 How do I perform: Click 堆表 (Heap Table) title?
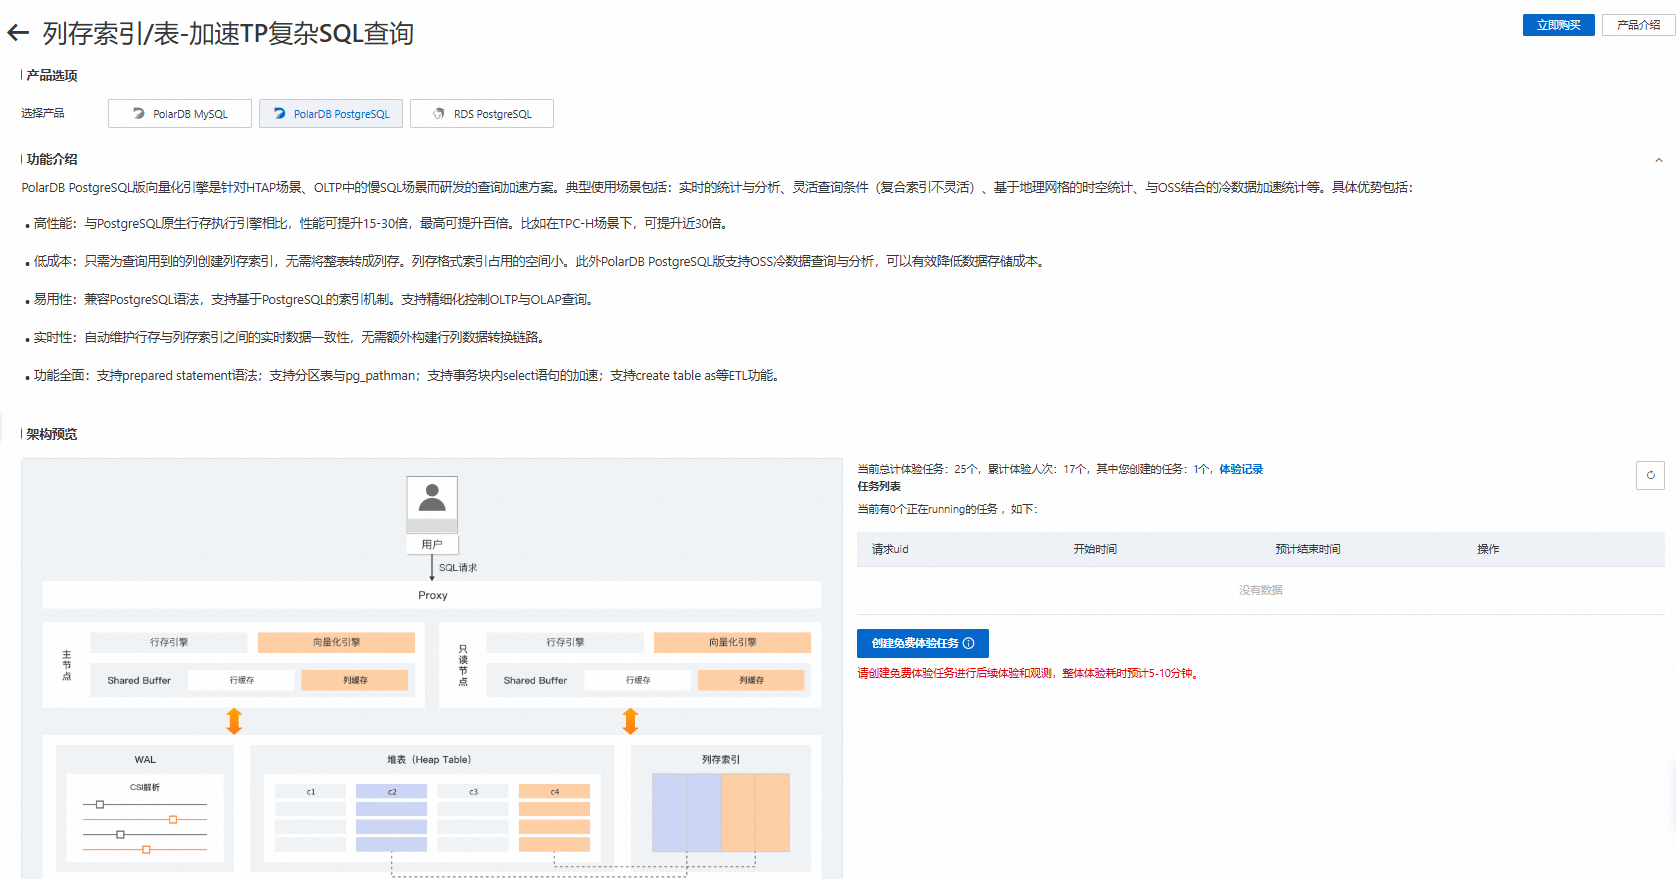pos(429,760)
